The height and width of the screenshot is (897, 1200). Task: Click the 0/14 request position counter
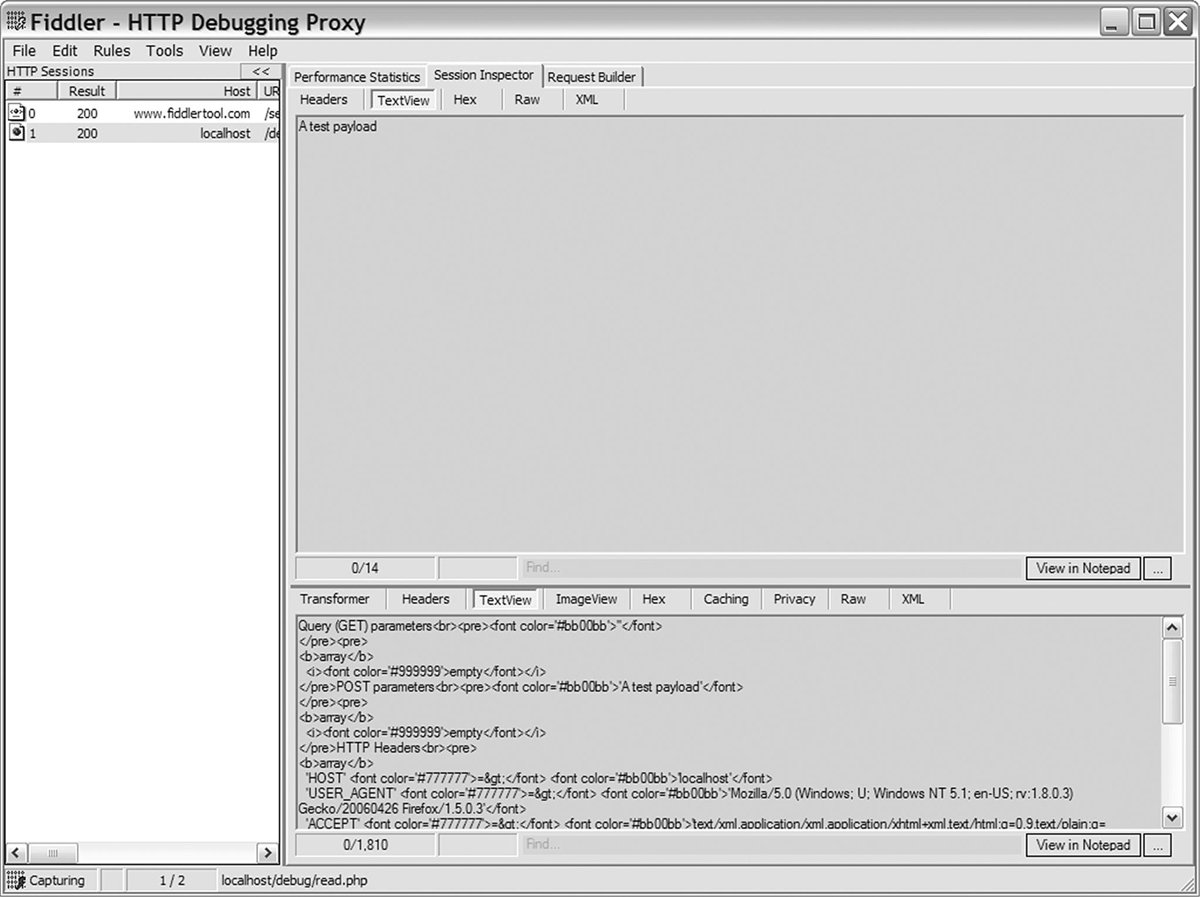pyautogui.click(x=365, y=568)
